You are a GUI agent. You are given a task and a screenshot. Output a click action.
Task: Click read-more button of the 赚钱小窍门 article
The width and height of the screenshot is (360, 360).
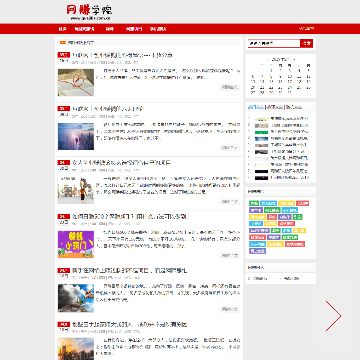click(229, 255)
